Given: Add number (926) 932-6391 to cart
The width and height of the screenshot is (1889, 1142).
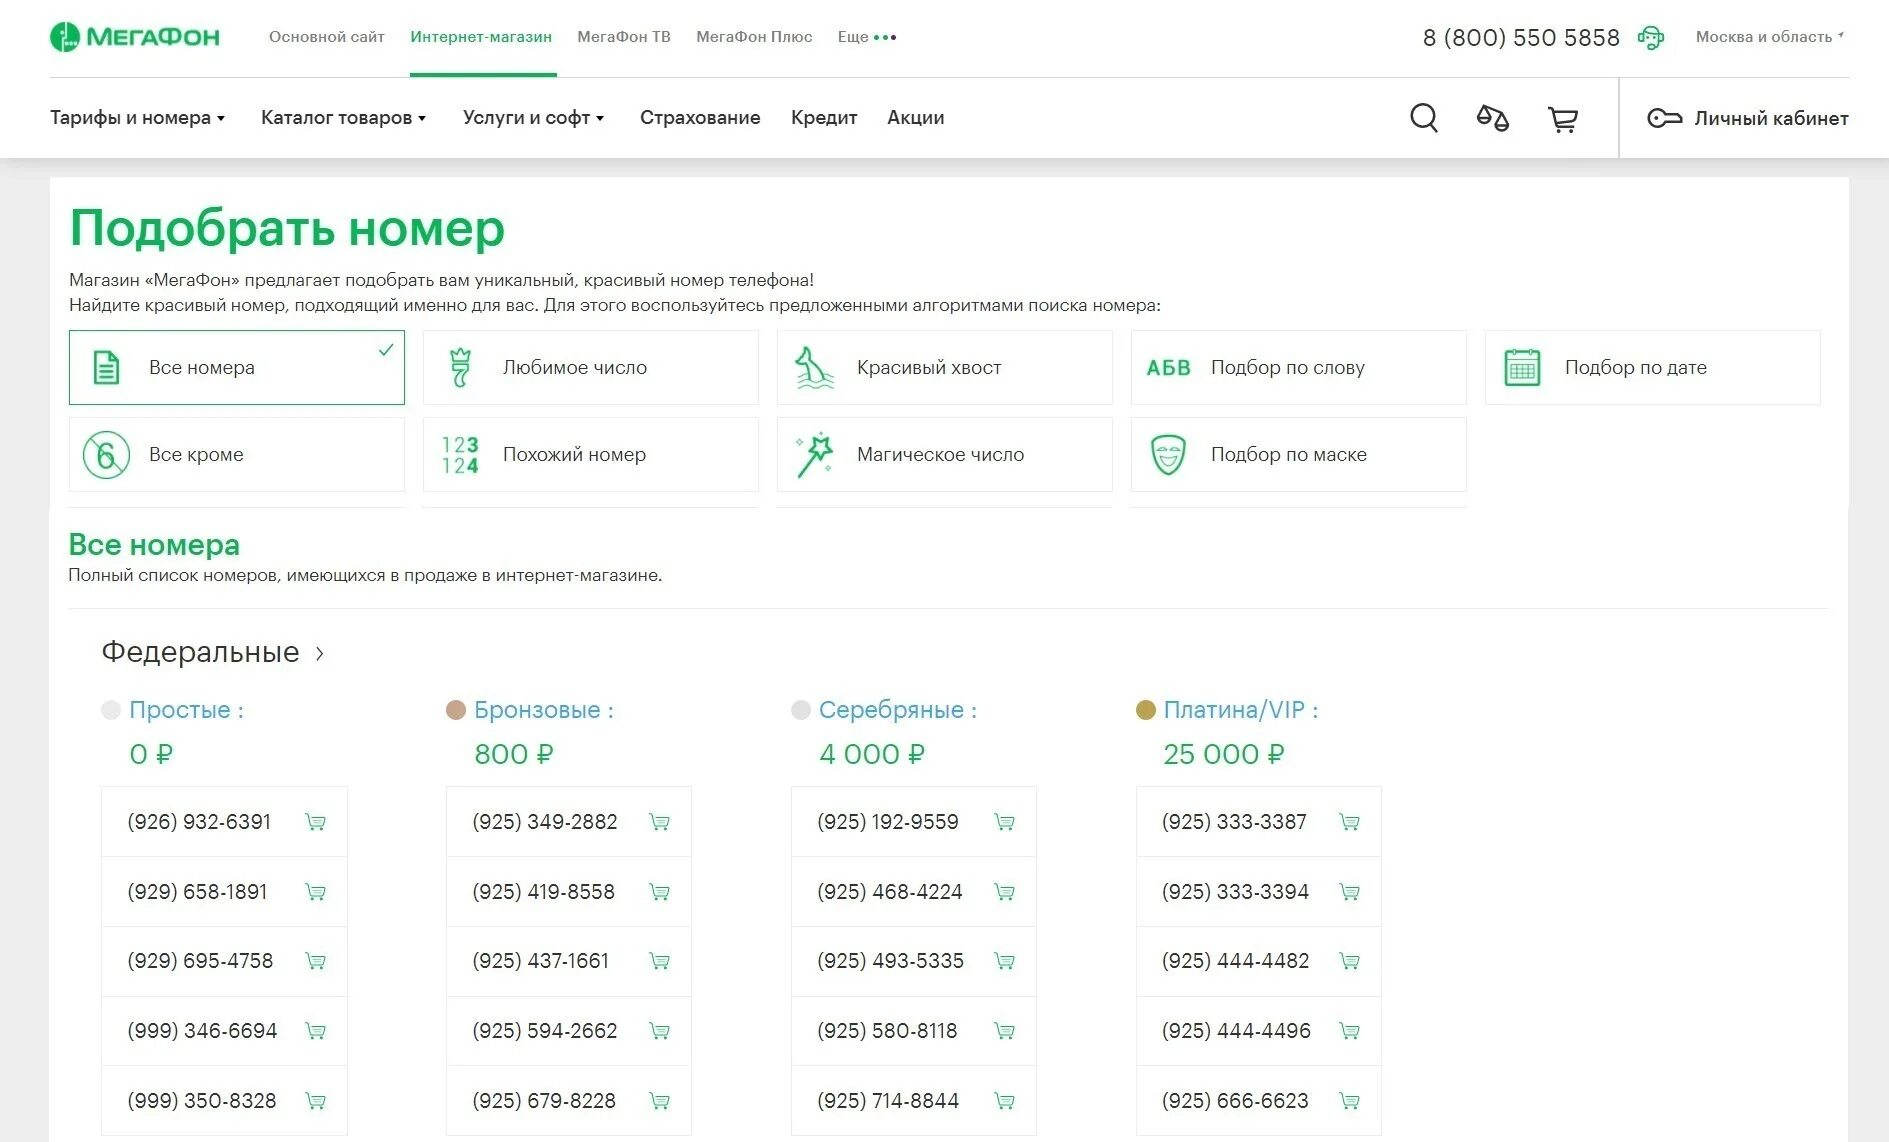Looking at the screenshot, I should coord(315,822).
